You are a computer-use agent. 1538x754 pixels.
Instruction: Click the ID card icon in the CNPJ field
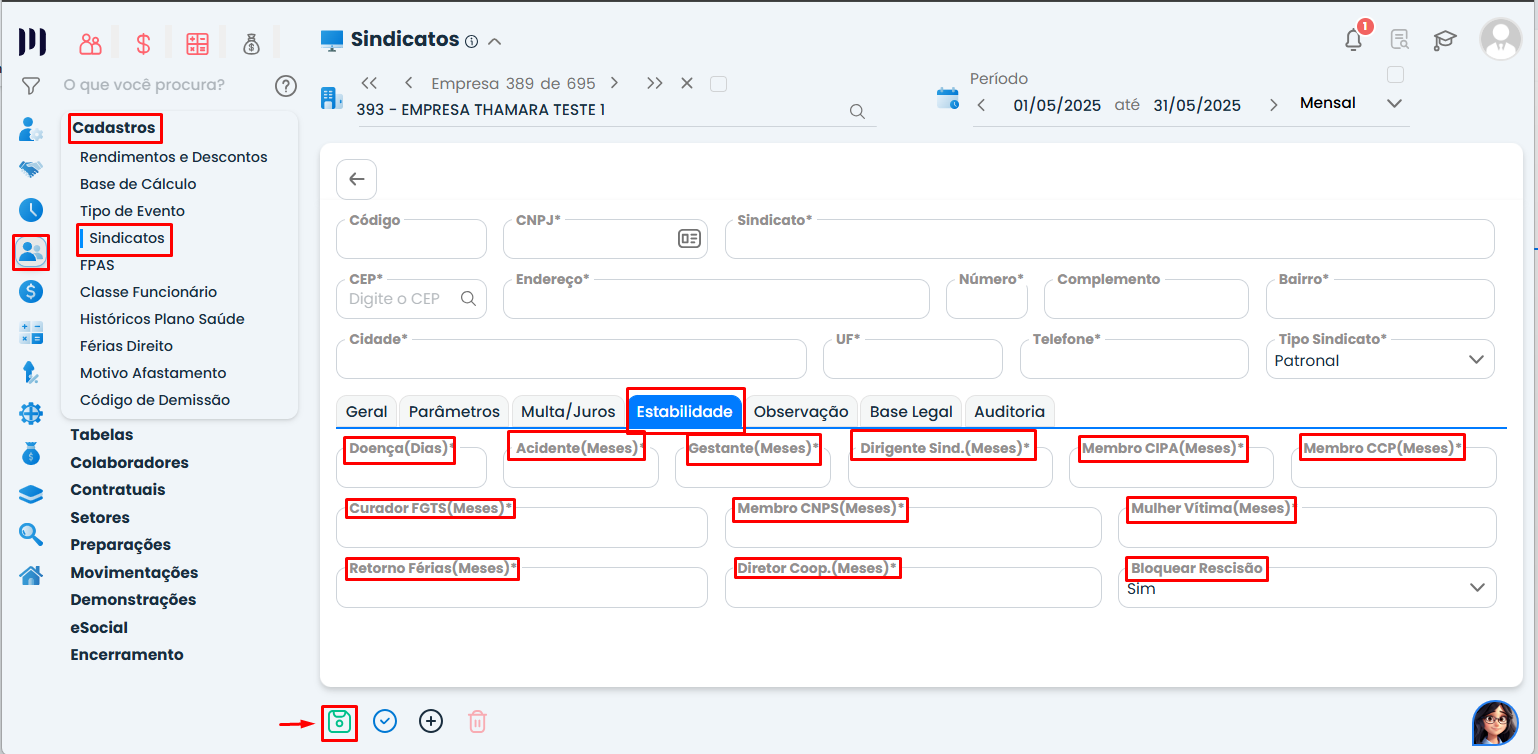689,238
